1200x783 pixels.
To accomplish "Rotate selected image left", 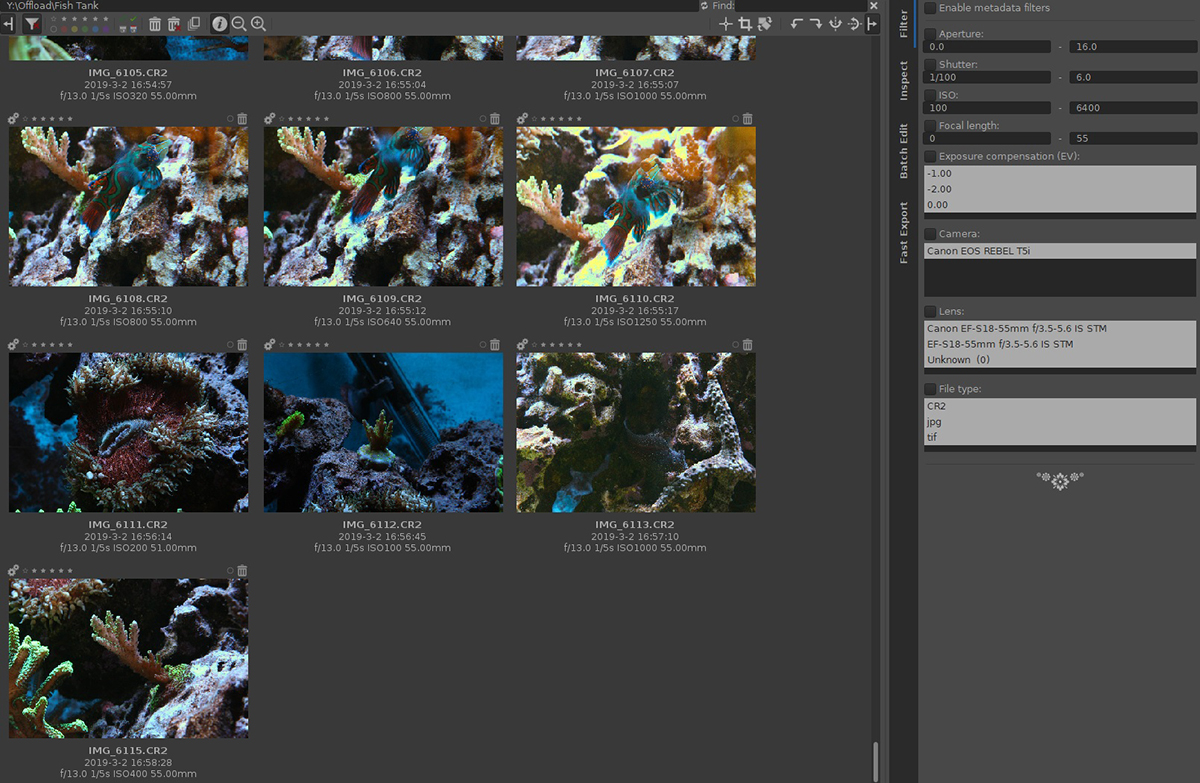I will point(797,24).
